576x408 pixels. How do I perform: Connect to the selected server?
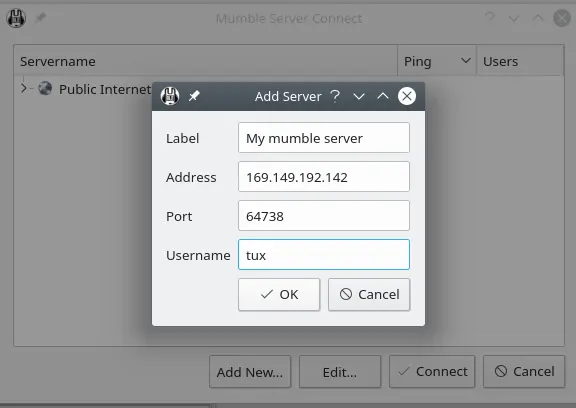click(432, 371)
